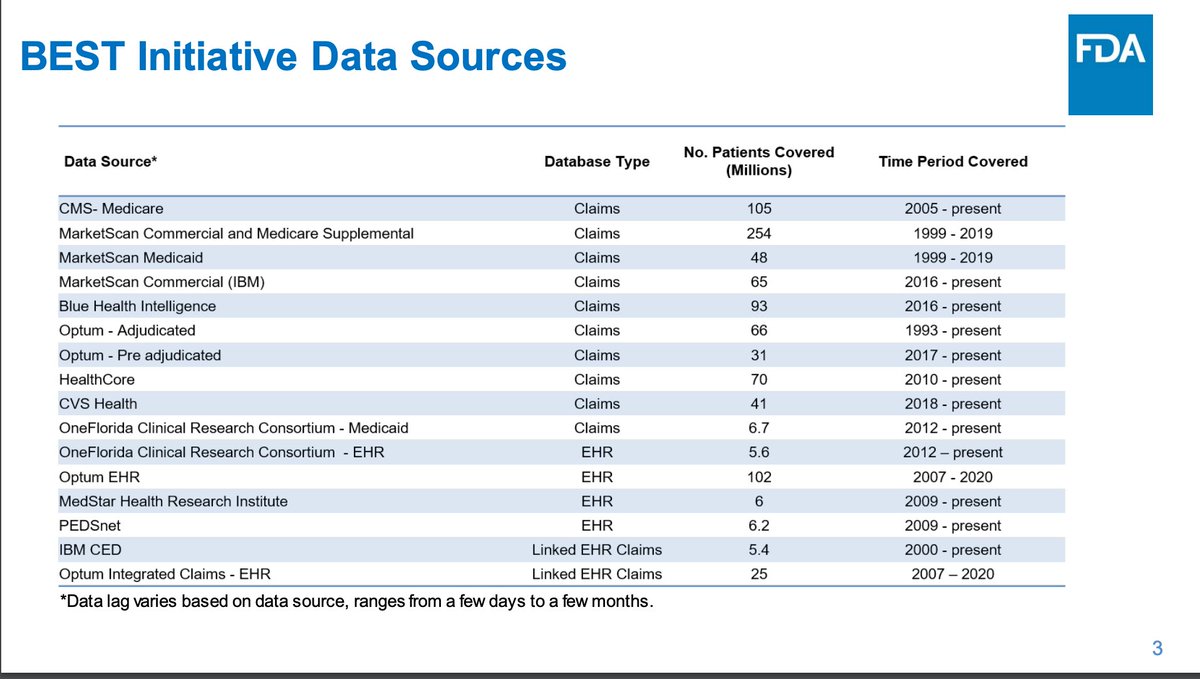The height and width of the screenshot is (679, 1200).
Task: Click patient count 25
Action: [759, 574]
